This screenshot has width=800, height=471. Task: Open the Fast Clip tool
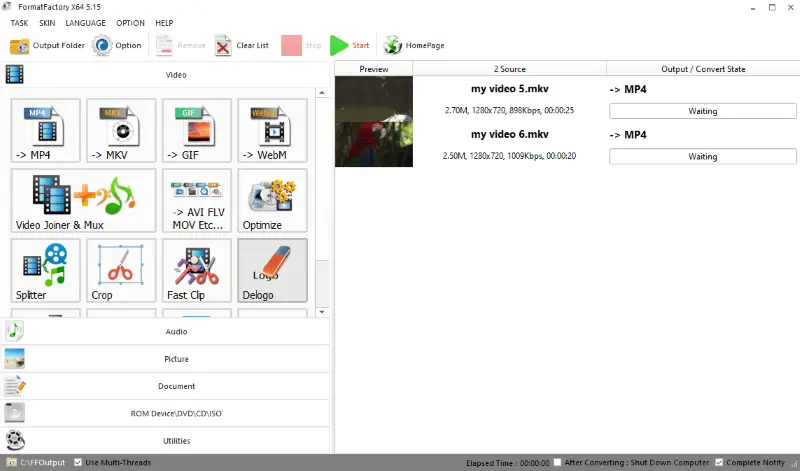click(197, 270)
